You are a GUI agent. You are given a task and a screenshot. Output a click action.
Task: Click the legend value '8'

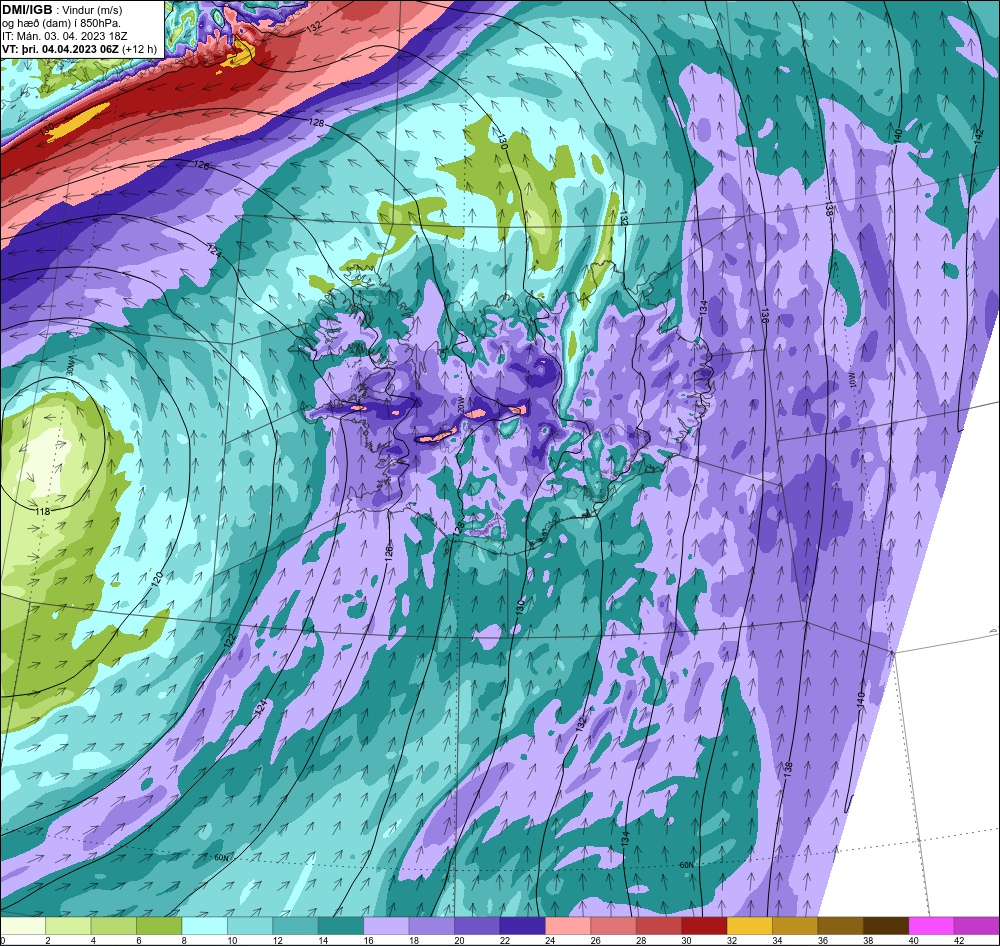tap(183, 940)
